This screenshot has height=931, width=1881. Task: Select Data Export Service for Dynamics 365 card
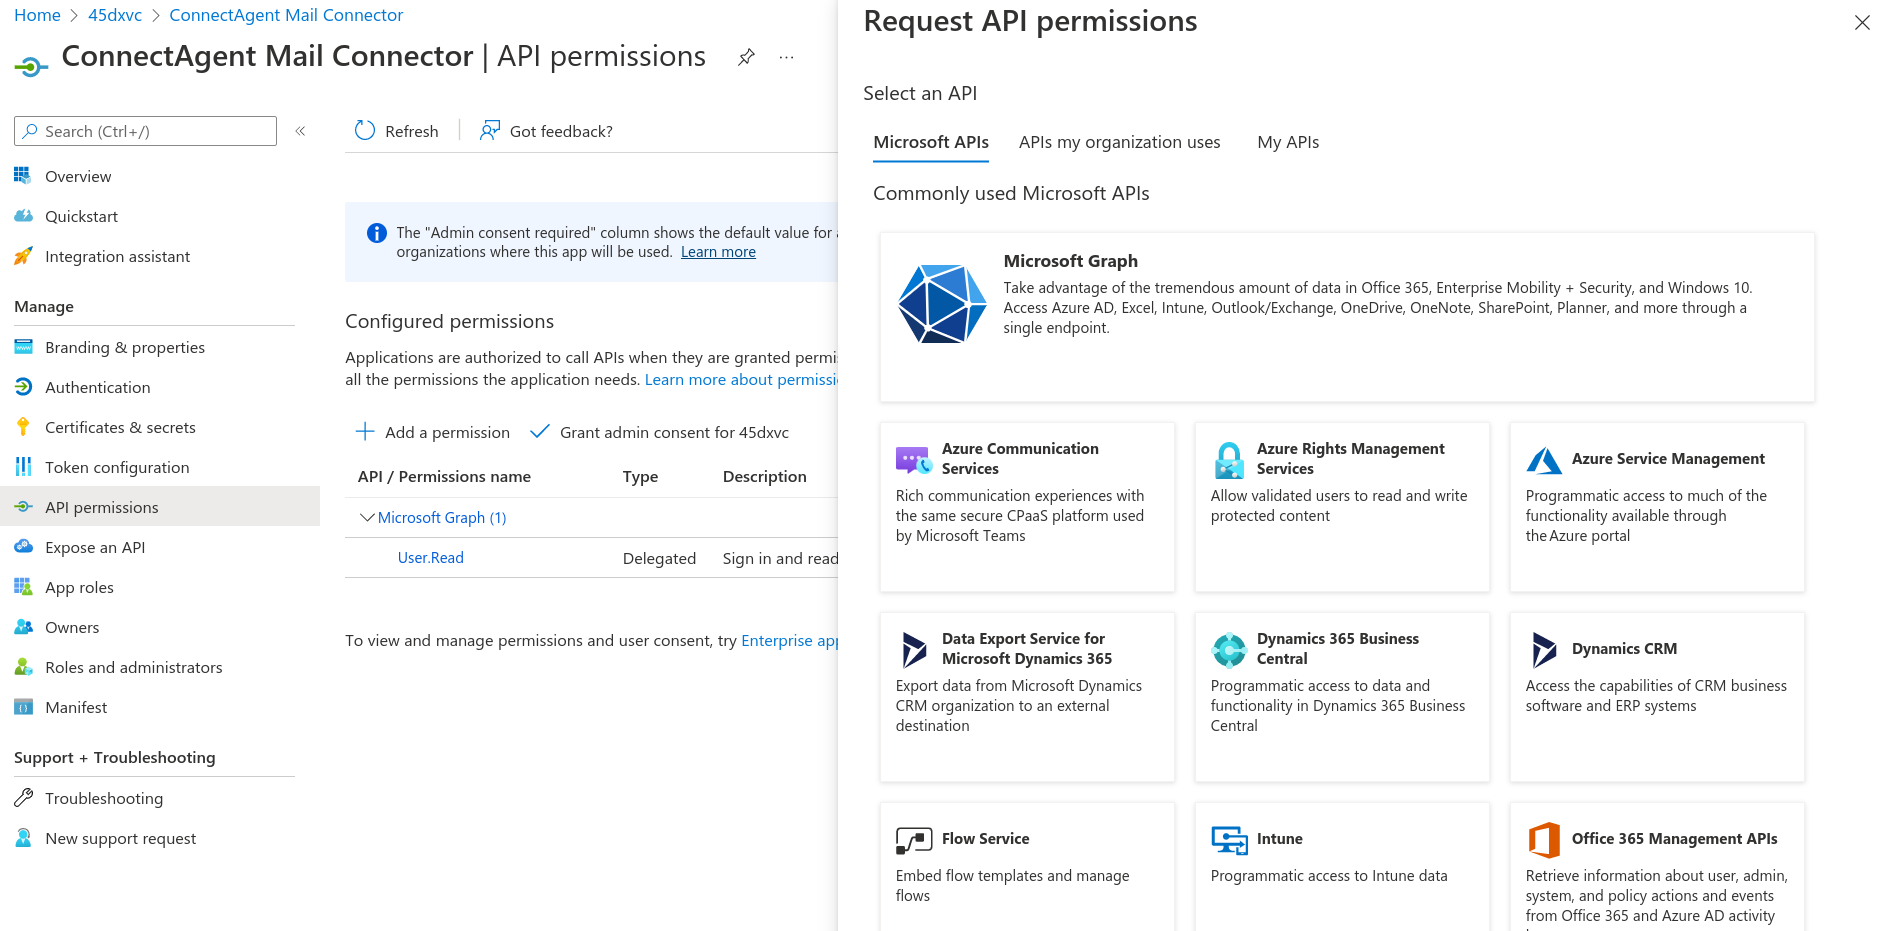pyautogui.click(x=1027, y=697)
